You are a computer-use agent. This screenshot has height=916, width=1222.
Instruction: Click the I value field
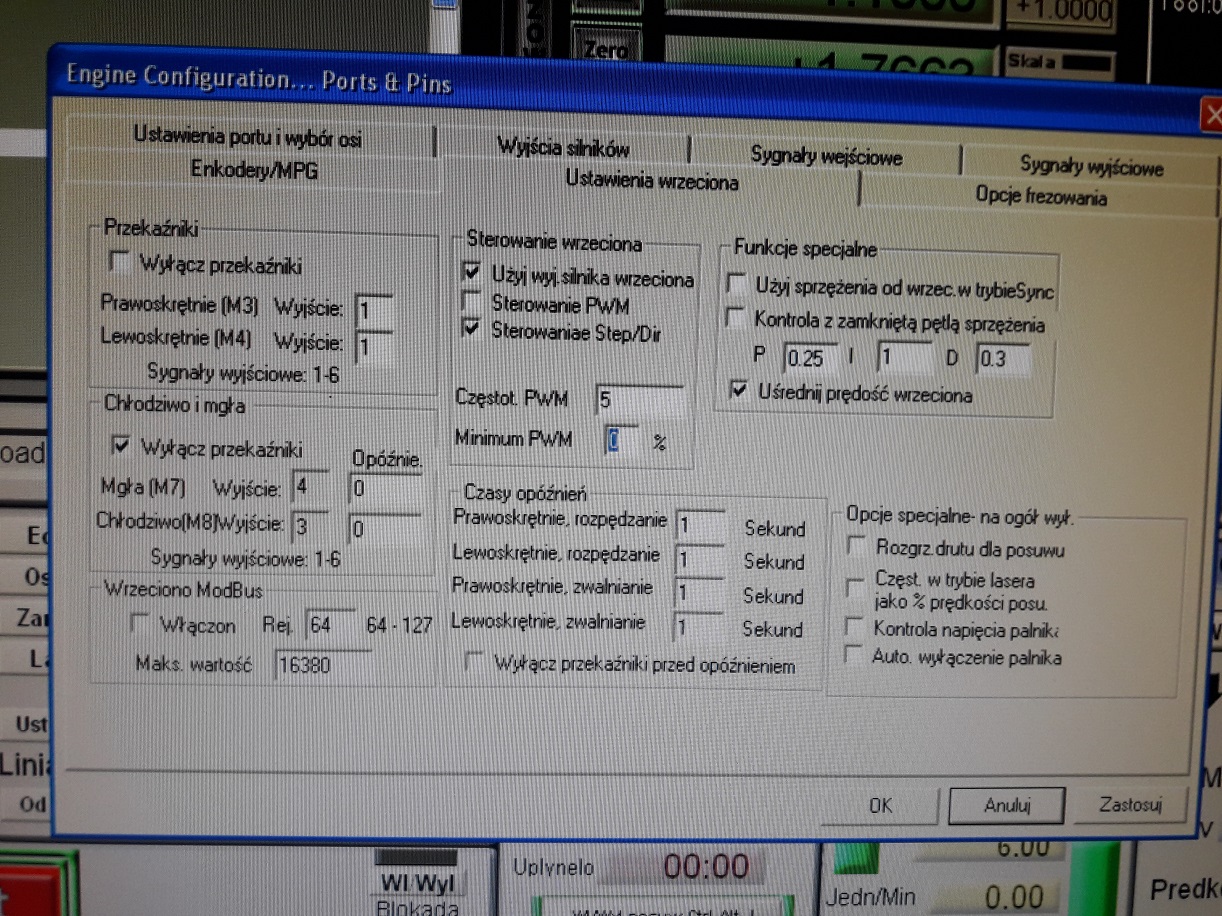[x=904, y=358]
